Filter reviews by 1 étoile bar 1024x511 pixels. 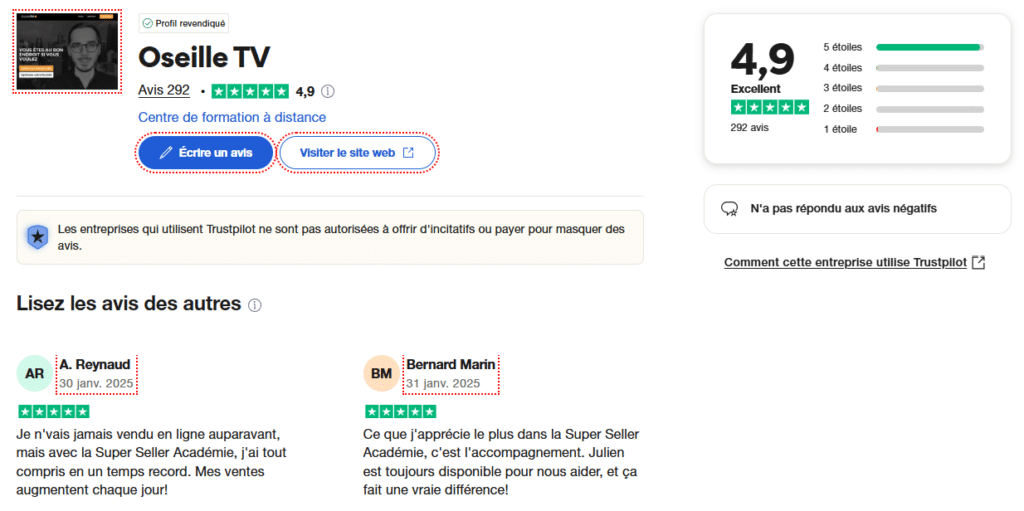pos(930,129)
